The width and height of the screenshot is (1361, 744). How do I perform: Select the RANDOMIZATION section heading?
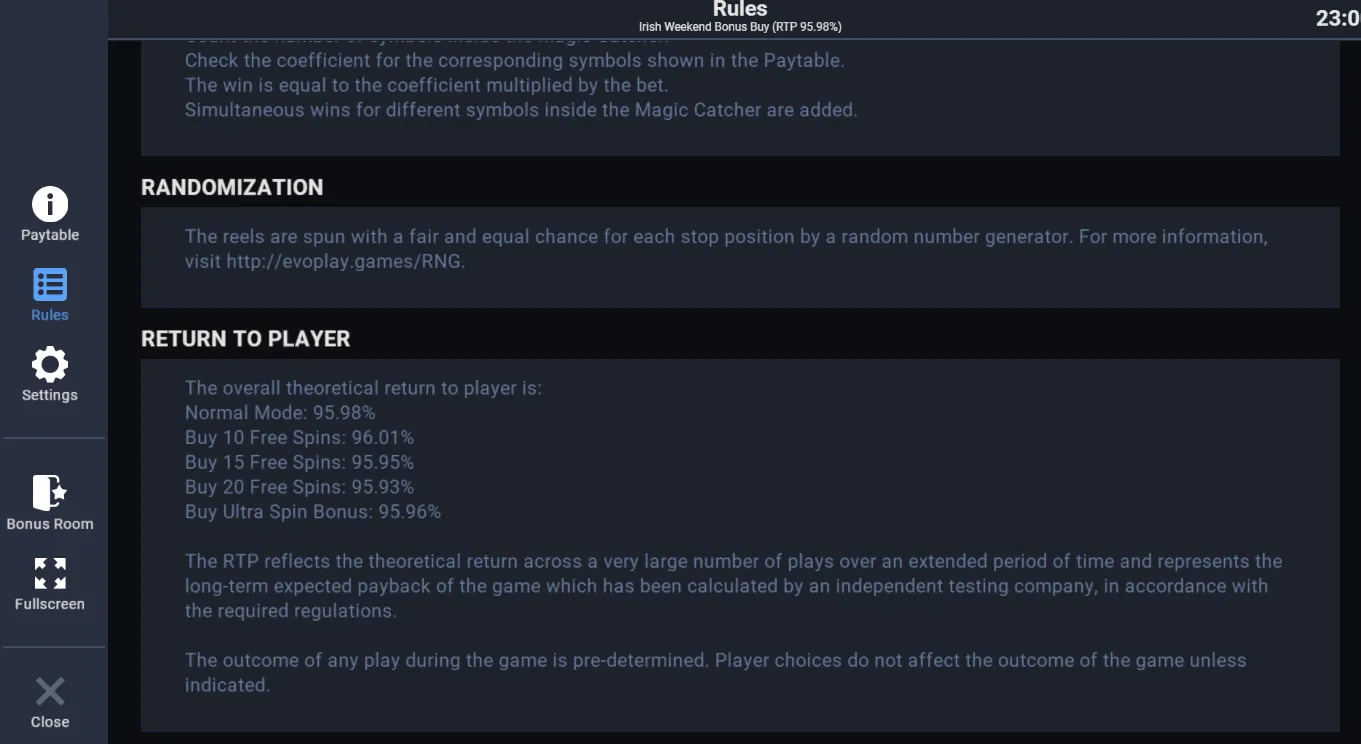(232, 187)
